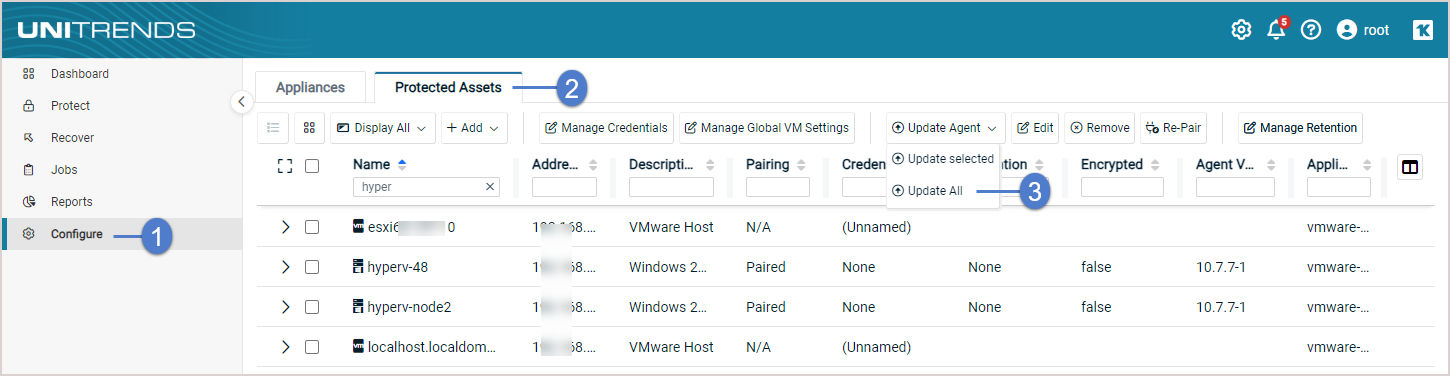The image size is (1450, 376).
Task: Click the Pairing filter input field
Action: pyautogui.click(x=778, y=187)
